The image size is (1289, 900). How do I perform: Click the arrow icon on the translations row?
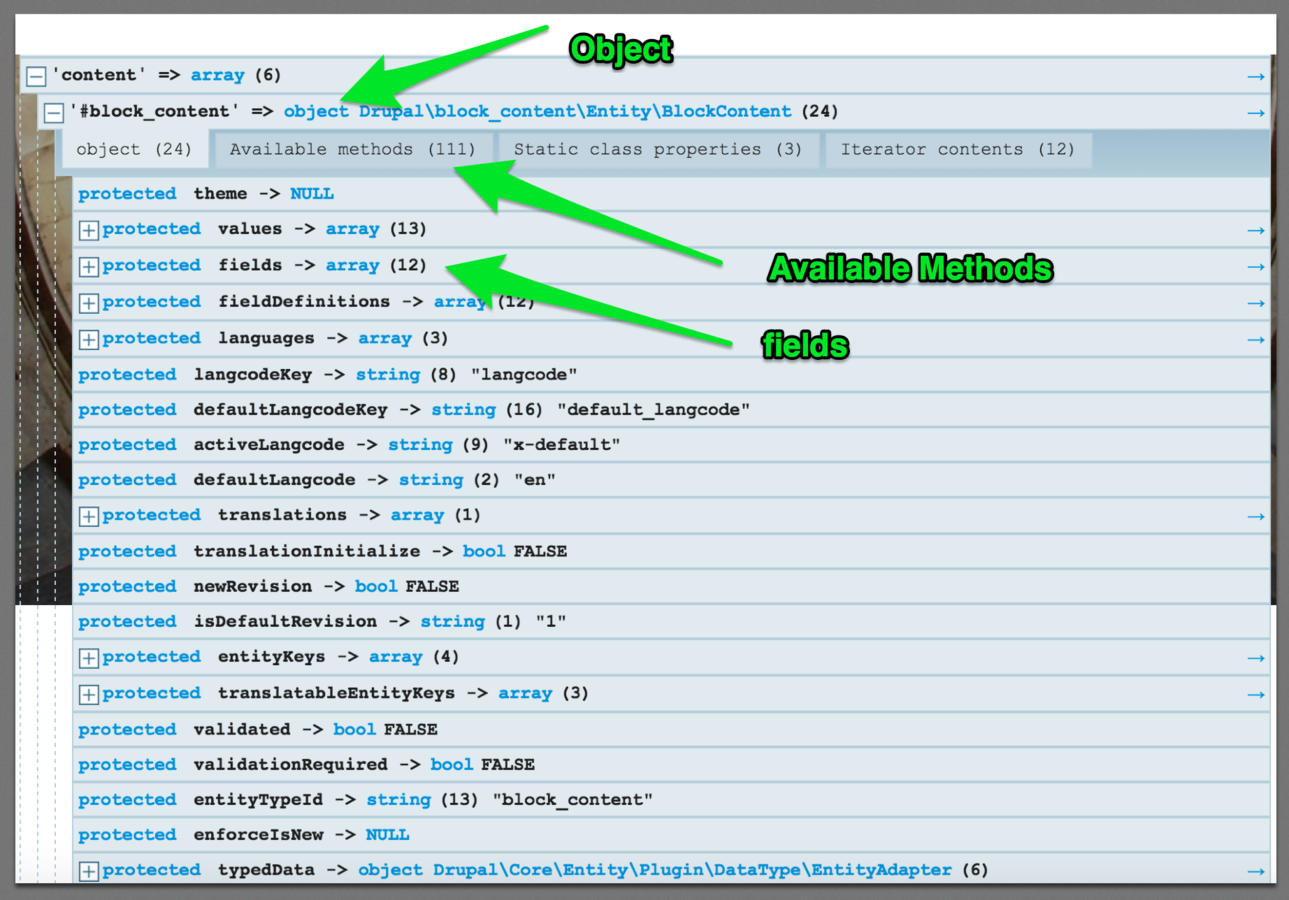tap(1256, 517)
